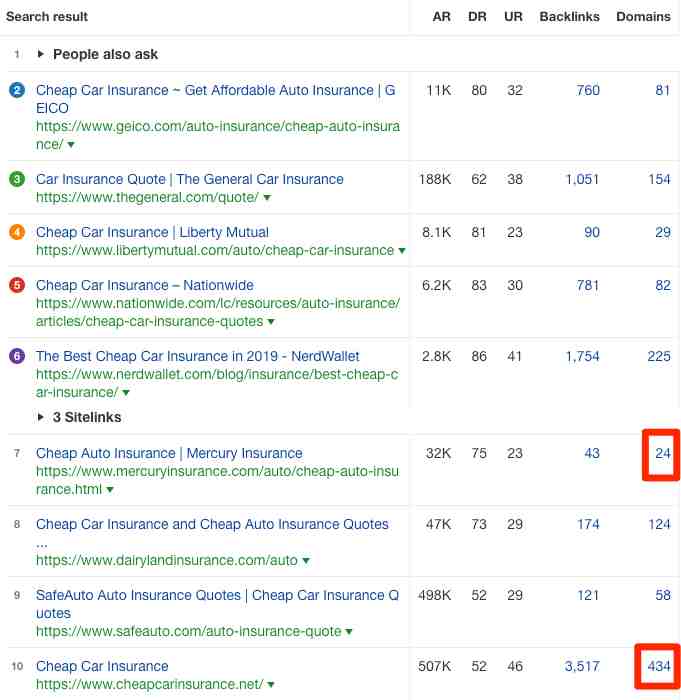Open the nerdwallet.com best-cheap-car-insurance URL
This screenshot has height=700, width=681.
(x=217, y=383)
